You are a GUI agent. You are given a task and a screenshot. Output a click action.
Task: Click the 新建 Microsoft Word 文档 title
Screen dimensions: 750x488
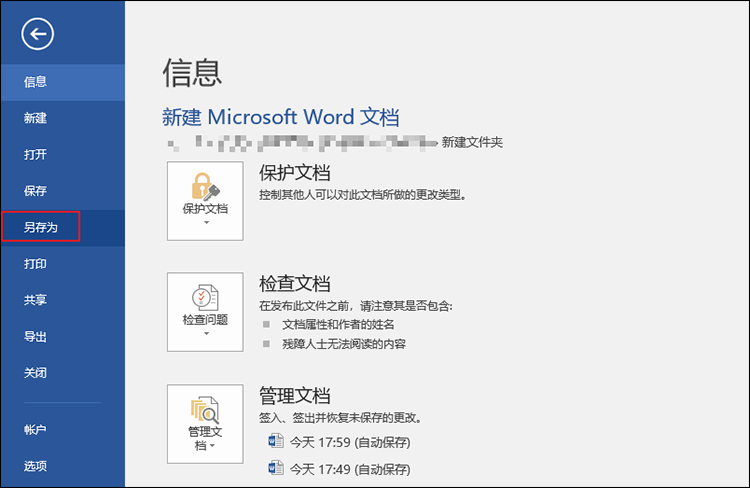pyautogui.click(x=280, y=117)
